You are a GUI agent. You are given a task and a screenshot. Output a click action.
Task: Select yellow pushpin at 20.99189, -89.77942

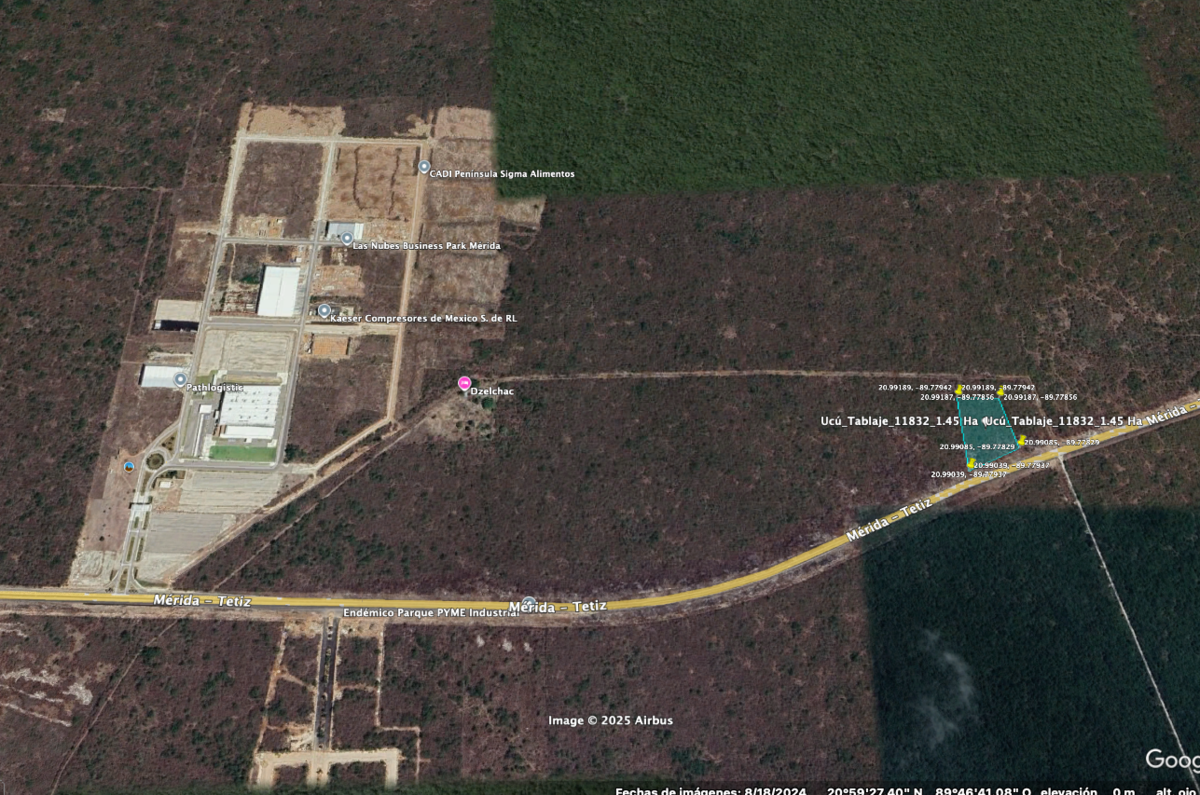coord(958,390)
